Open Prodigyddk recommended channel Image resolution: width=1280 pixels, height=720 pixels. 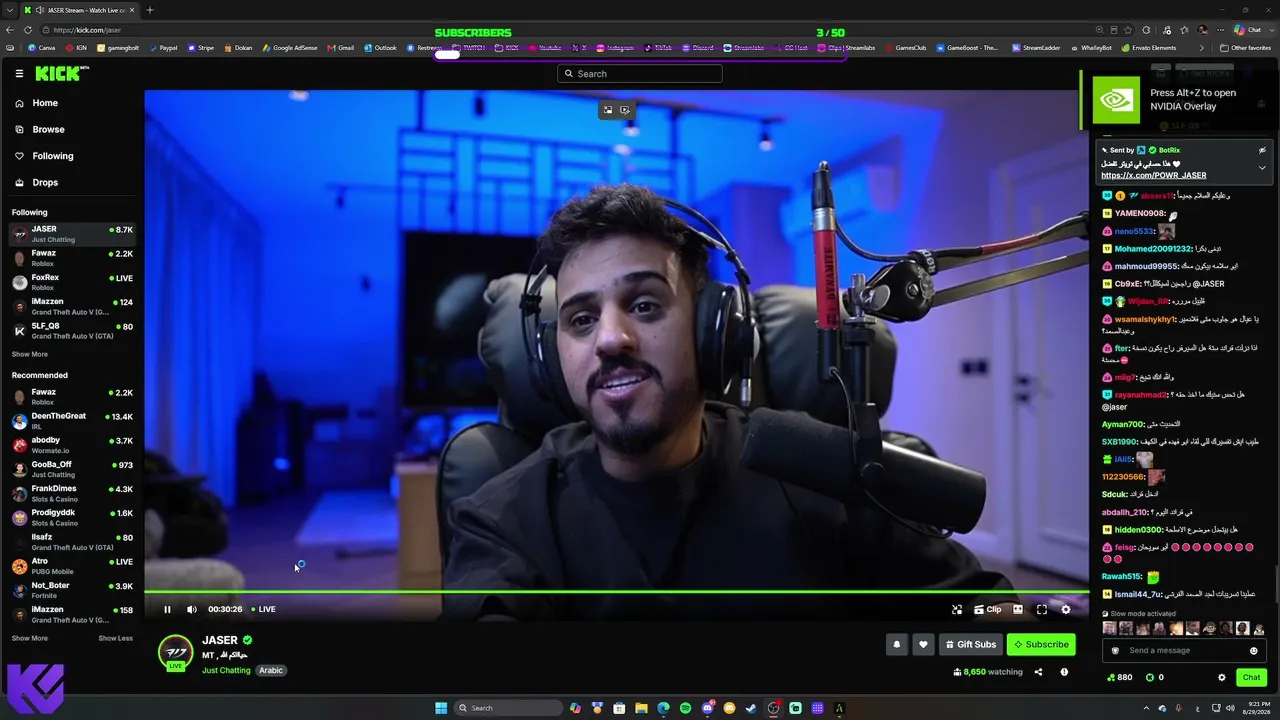click(72, 518)
